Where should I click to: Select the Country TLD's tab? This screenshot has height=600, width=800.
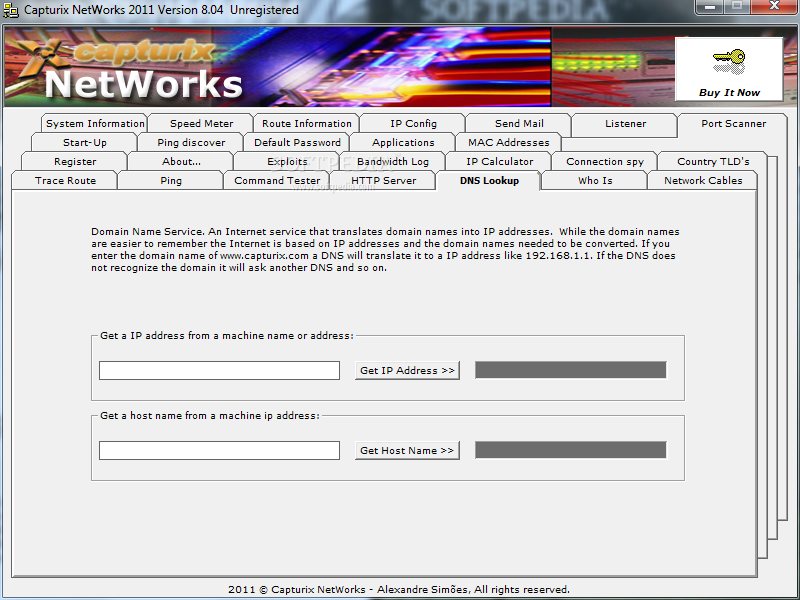713,161
